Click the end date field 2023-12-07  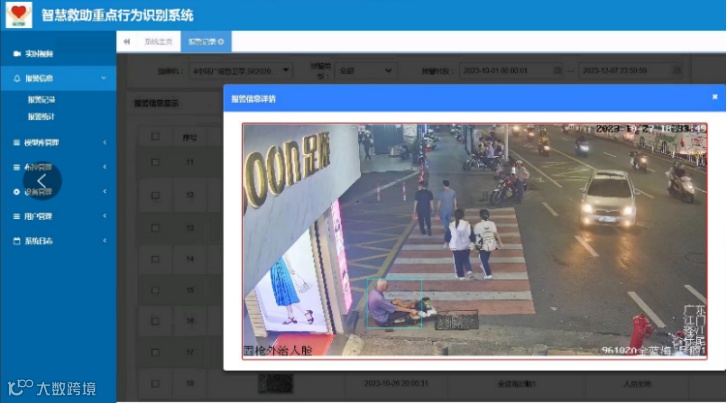[631, 70]
